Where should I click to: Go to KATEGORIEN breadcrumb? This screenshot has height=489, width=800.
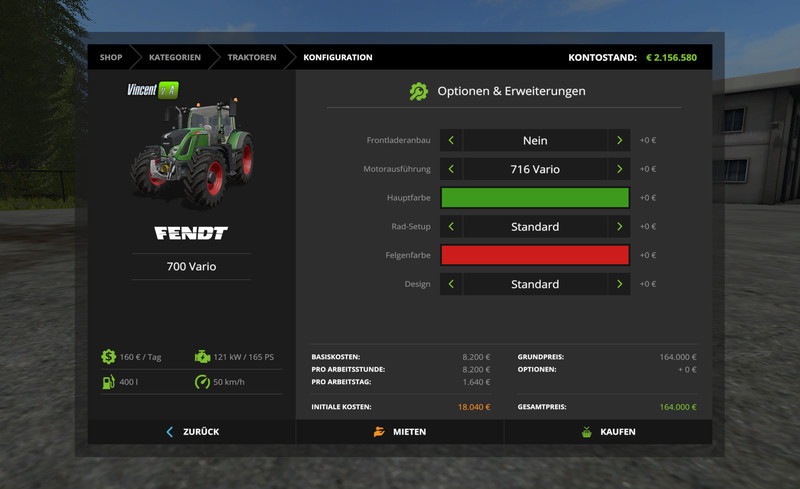(x=175, y=57)
